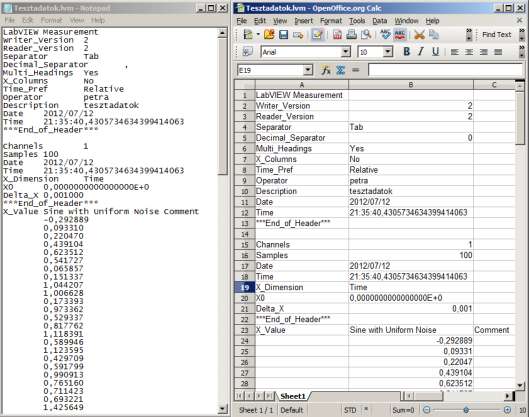Click the Spelling check icon

385,34
